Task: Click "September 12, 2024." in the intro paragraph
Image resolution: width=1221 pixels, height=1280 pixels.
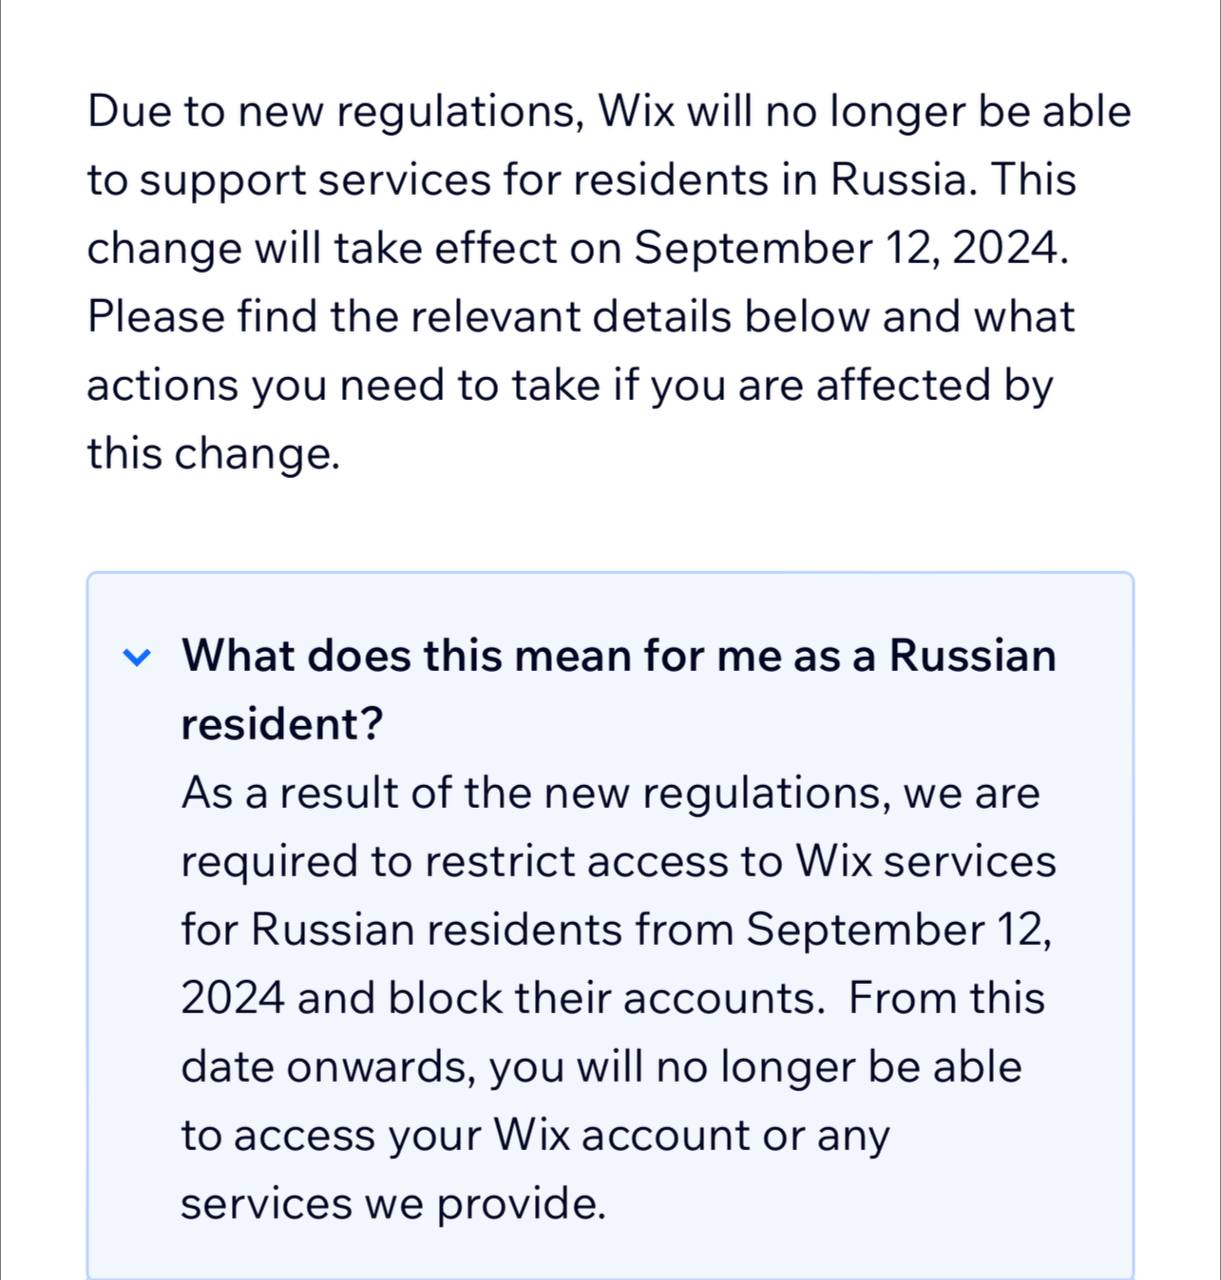Action: click(x=851, y=248)
